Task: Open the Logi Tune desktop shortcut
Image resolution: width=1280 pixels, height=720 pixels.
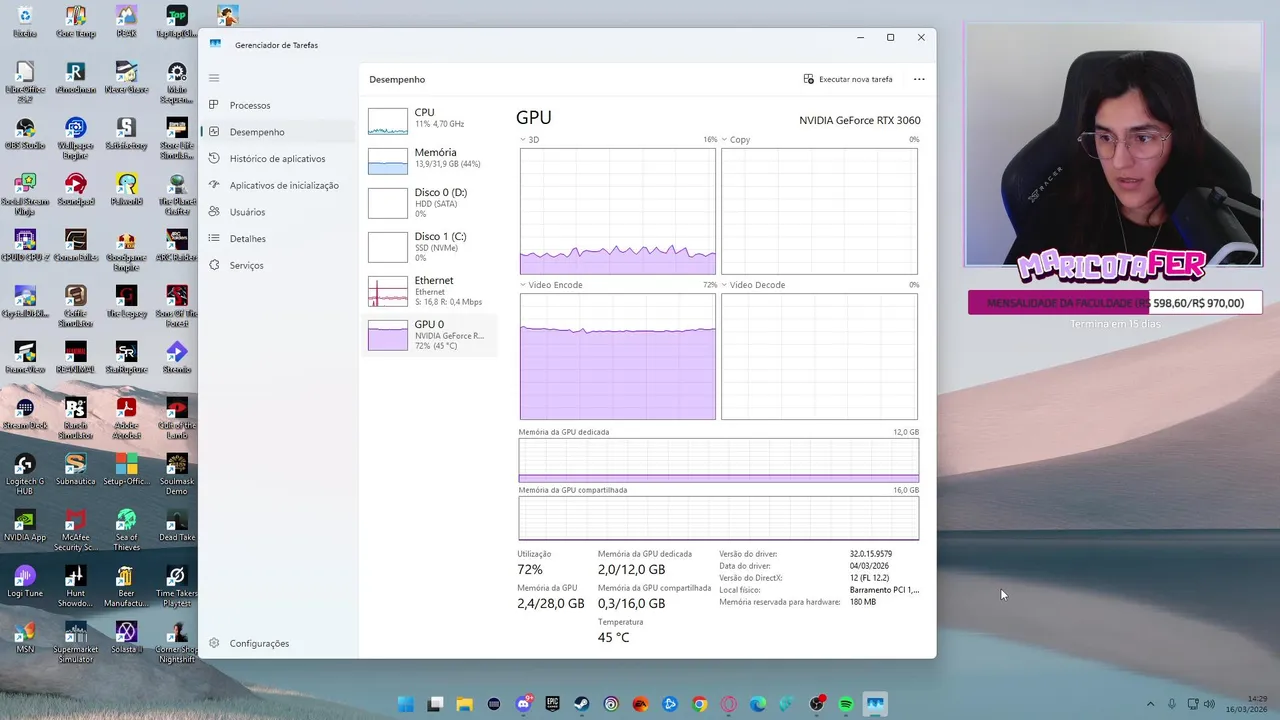Action: point(25,582)
